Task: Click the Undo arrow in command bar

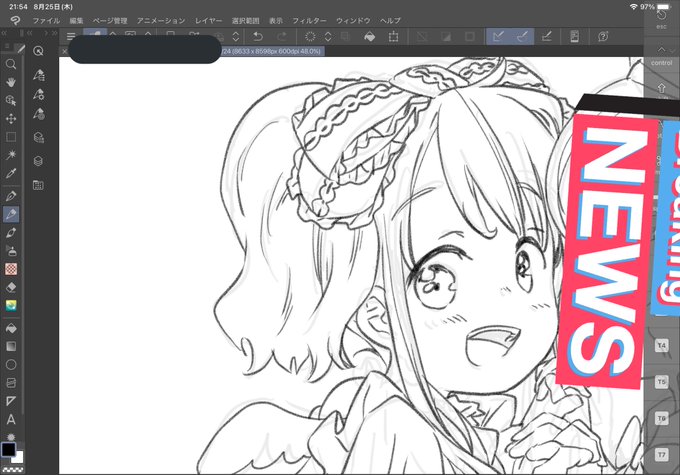Action: (258, 36)
